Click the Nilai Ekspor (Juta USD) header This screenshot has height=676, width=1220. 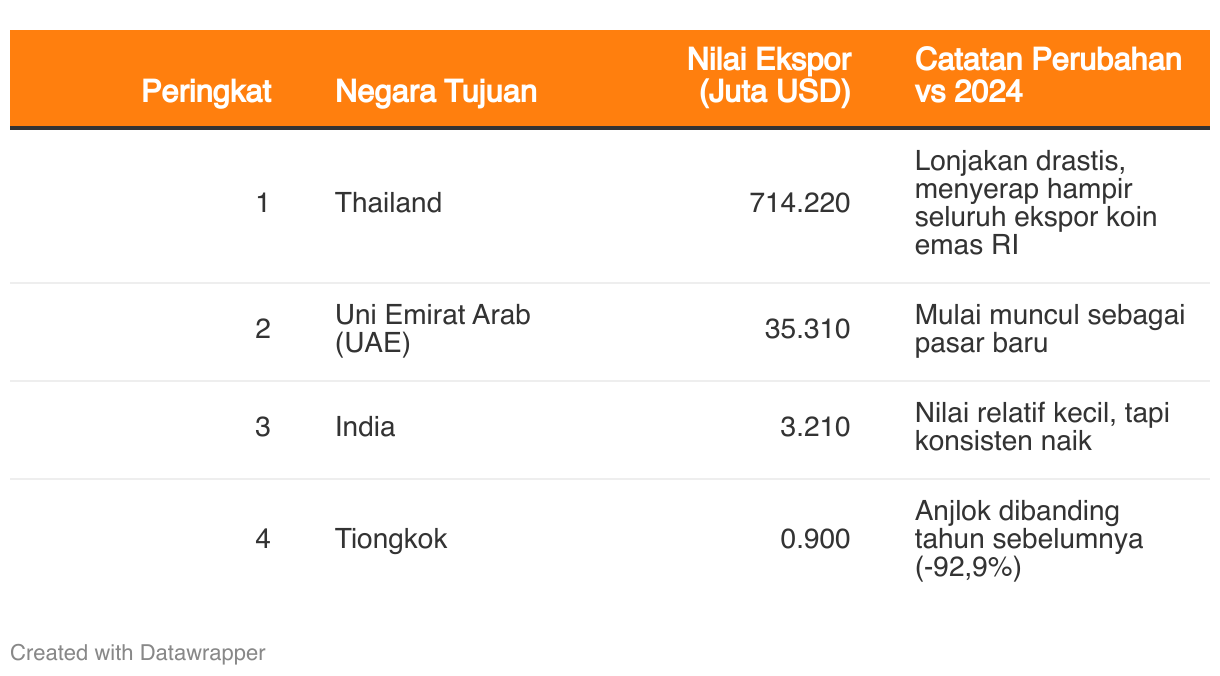click(770, 75)
